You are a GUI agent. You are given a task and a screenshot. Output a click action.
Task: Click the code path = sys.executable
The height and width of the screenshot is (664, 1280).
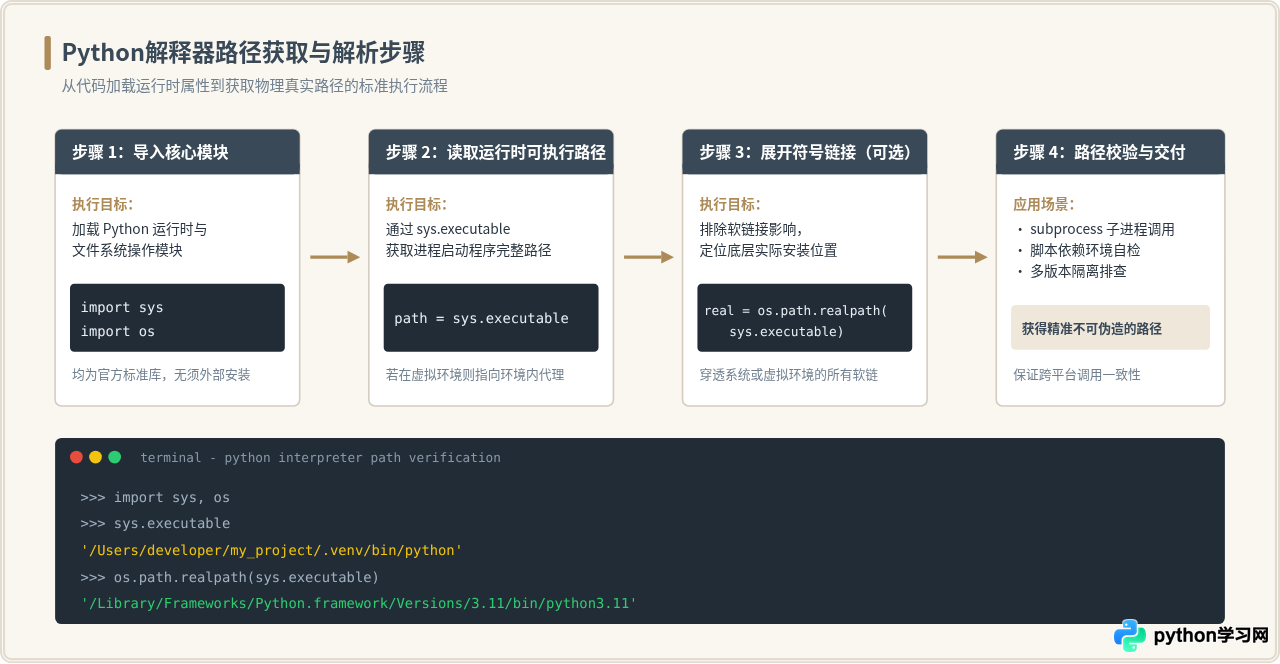(481, 318)
